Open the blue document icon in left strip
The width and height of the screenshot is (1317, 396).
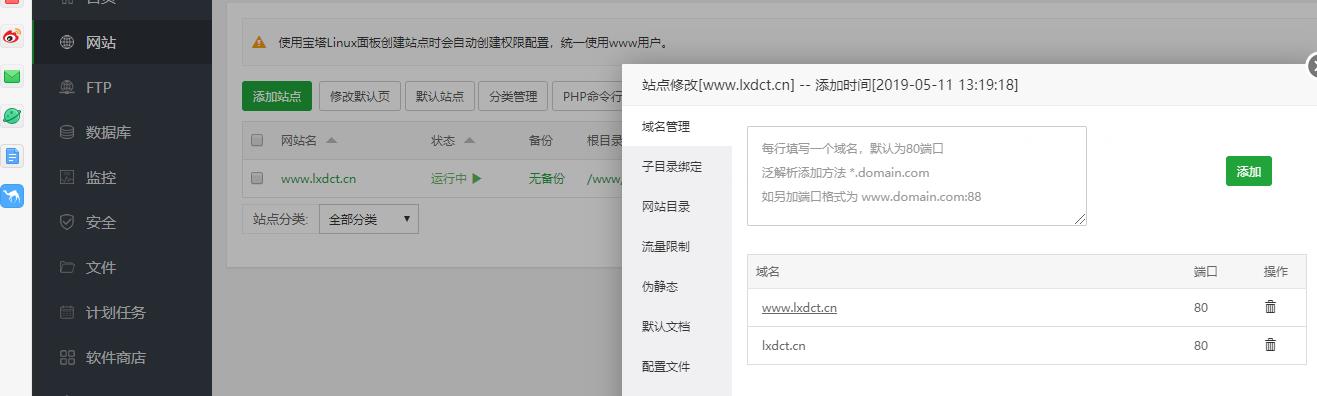coord(12,156)
